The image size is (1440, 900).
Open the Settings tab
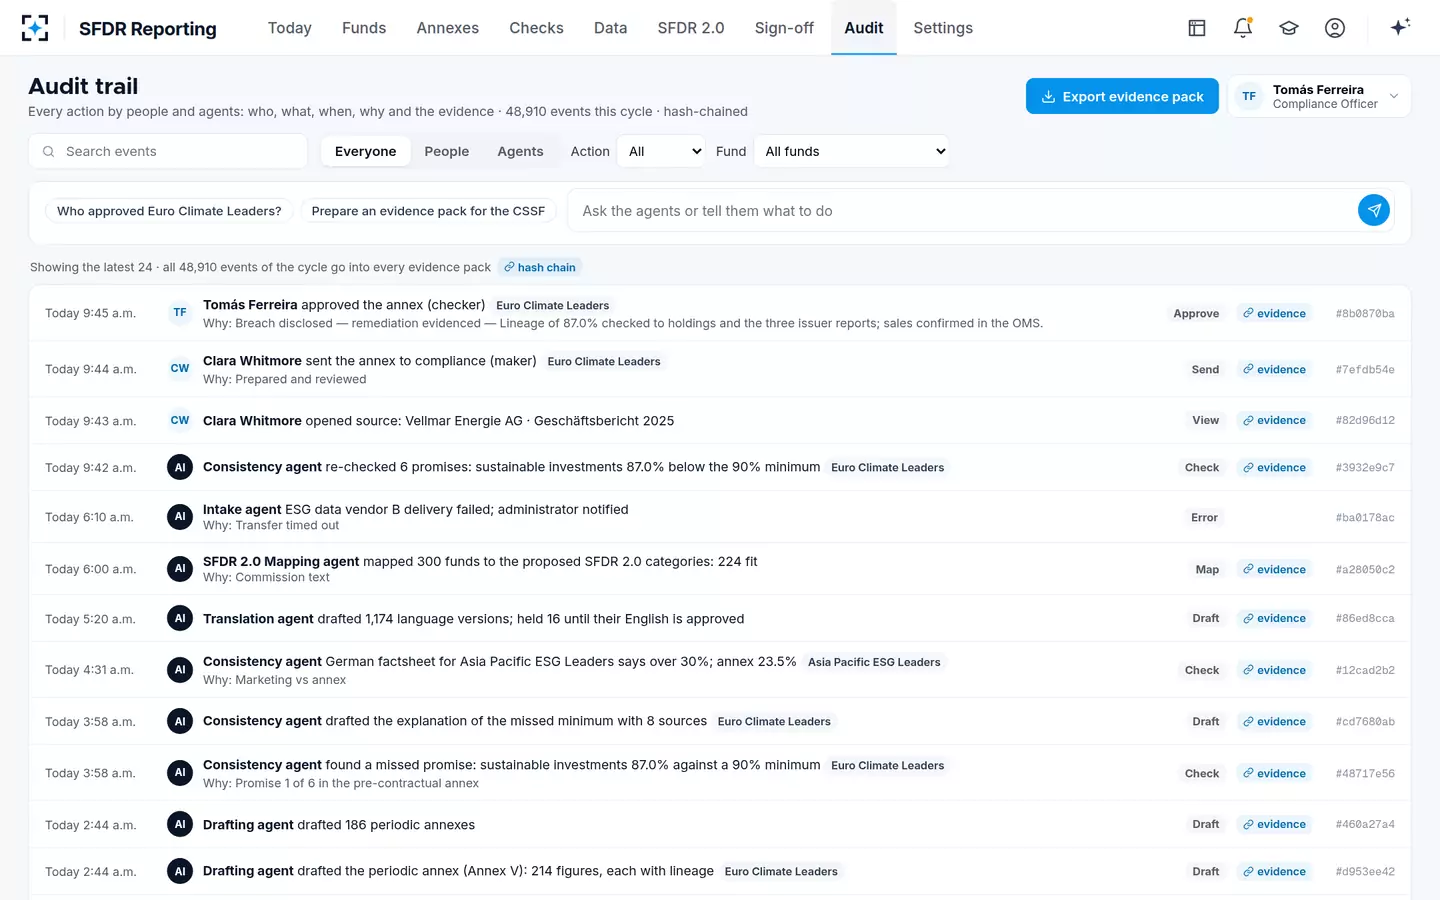[x=943, y=28]
